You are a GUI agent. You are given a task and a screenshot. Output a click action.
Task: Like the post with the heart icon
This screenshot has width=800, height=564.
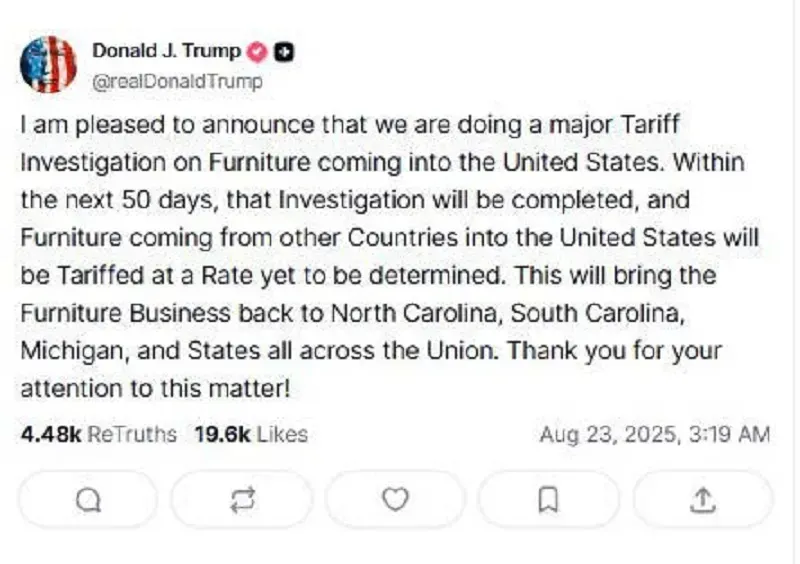[395, 500]
